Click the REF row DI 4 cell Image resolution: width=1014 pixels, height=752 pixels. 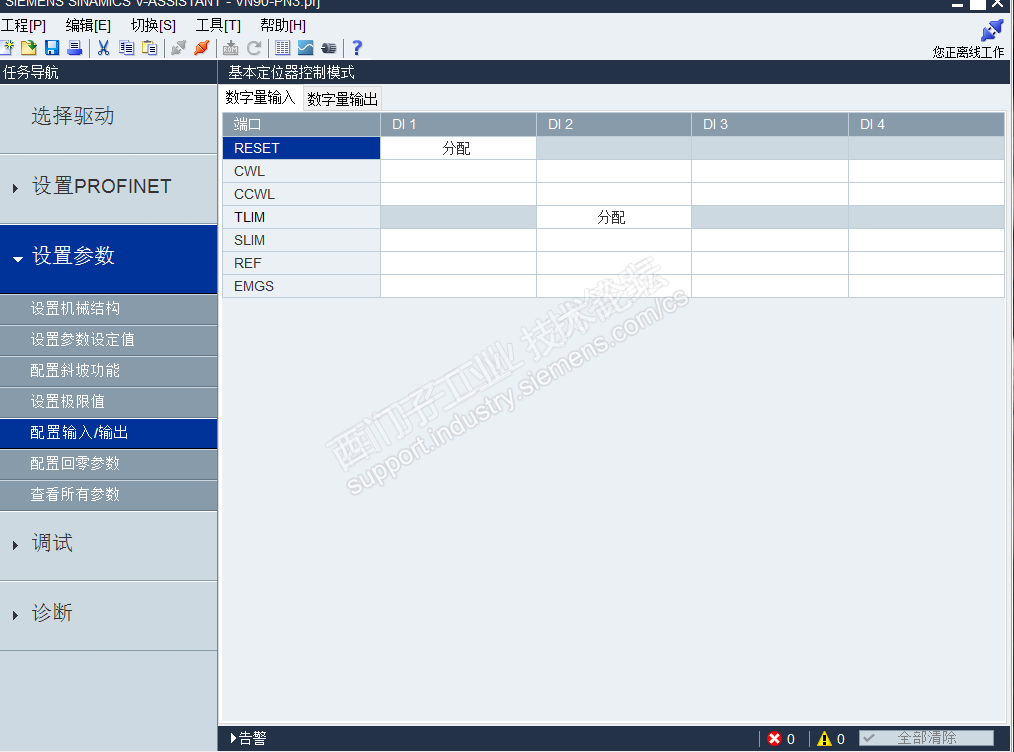pyautogui.click(x=926, y=263)
